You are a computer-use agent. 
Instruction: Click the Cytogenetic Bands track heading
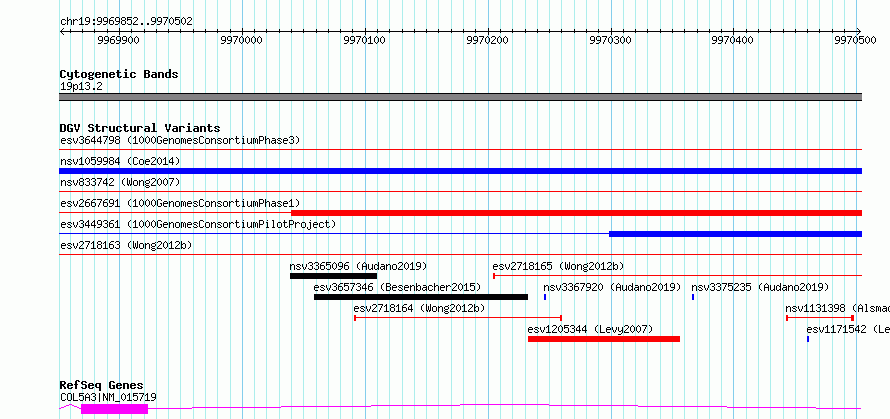click(x=119, y=74)
